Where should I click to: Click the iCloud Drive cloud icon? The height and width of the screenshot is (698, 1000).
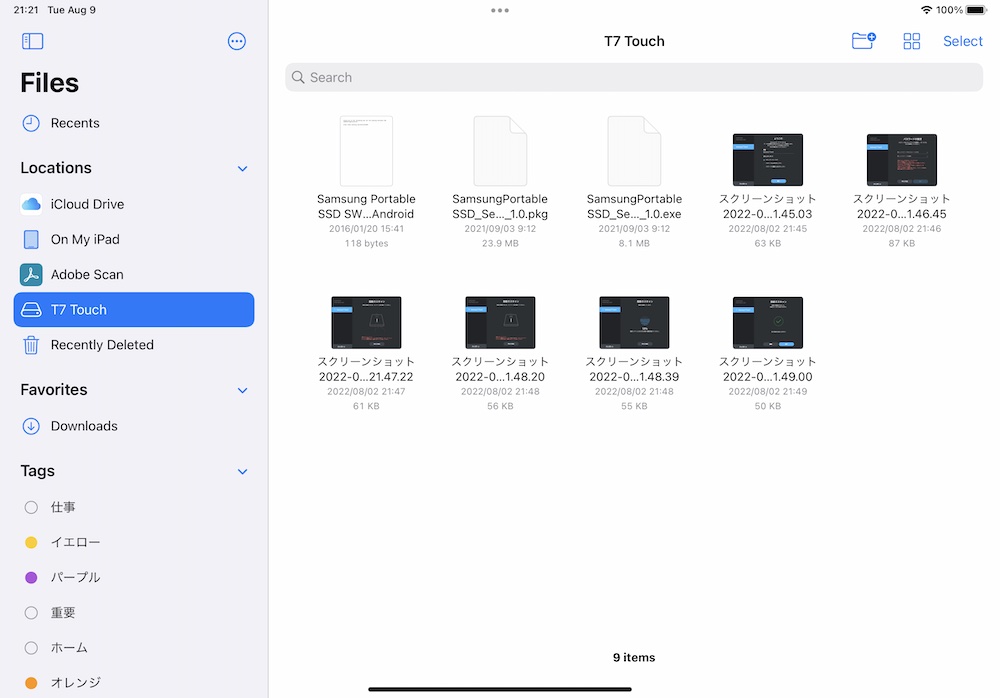(31, 204)
